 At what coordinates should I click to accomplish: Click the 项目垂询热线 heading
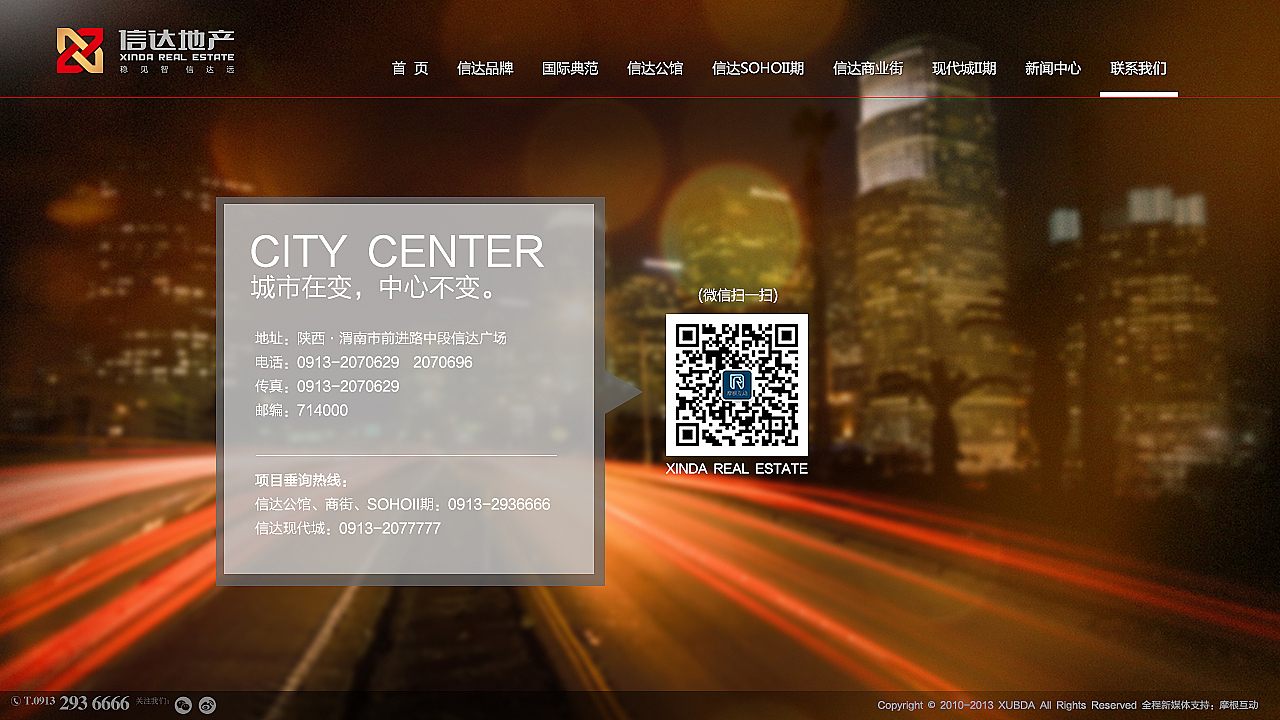point(302,480)
